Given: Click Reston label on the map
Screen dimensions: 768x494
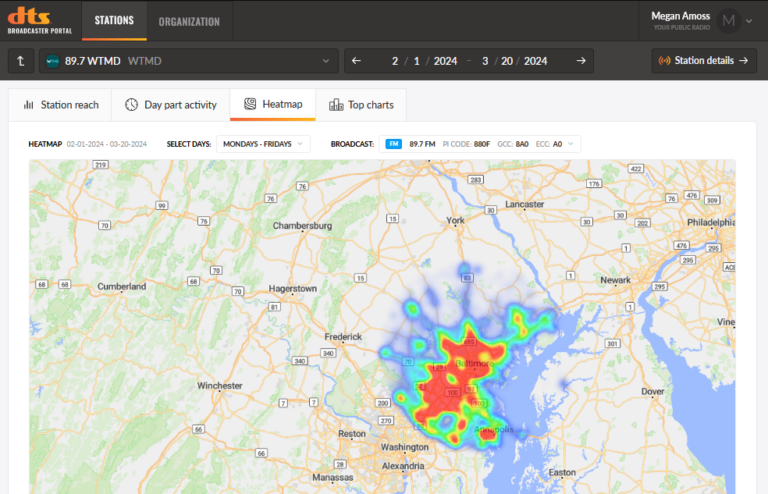Looking at the screenshot, I should point(352,434).
